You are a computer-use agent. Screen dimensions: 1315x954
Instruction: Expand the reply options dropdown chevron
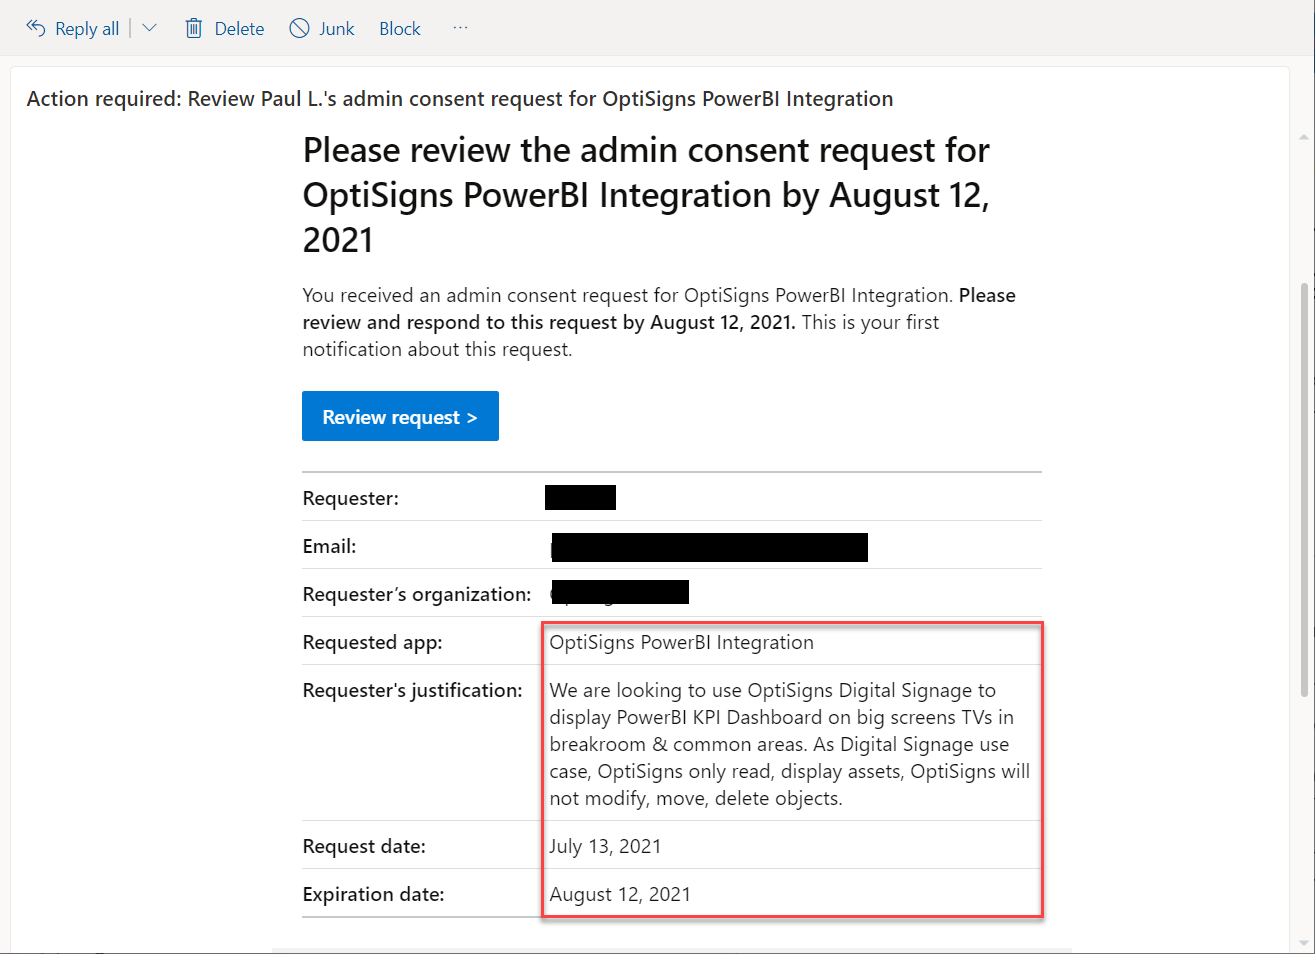click(150, 28)
